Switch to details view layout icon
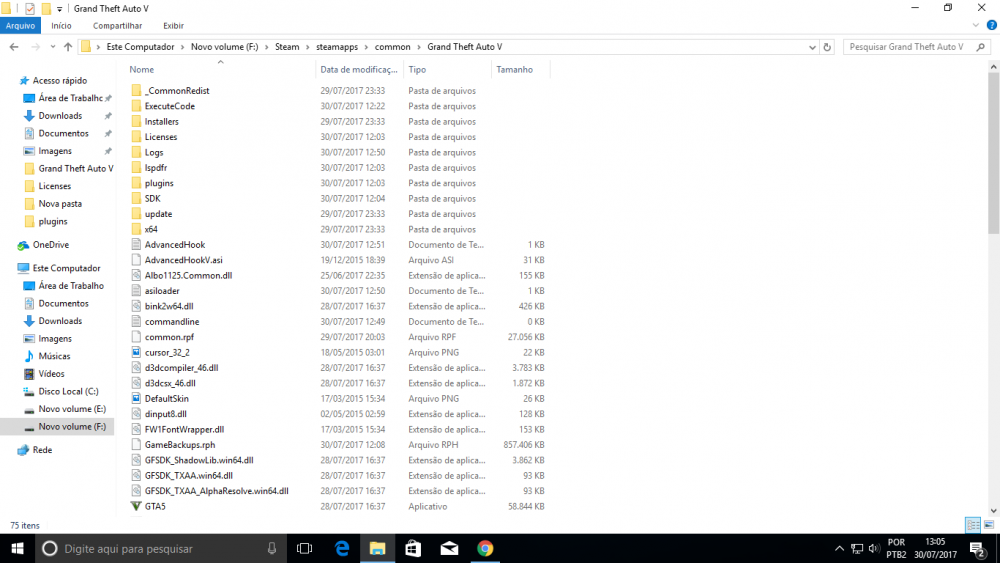Viewport: 1000px width, 563px height. [973, 525]
